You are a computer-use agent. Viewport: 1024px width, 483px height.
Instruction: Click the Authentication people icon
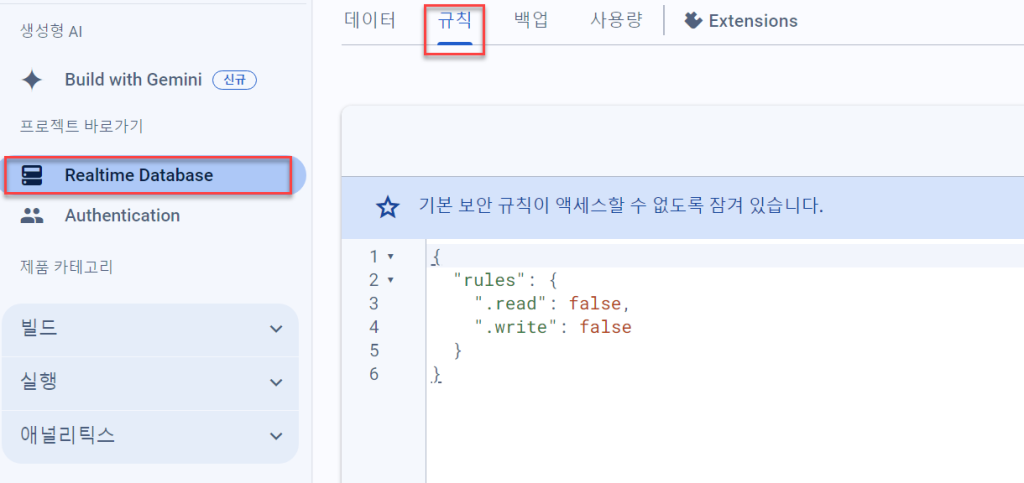click(x=32, y=216)
